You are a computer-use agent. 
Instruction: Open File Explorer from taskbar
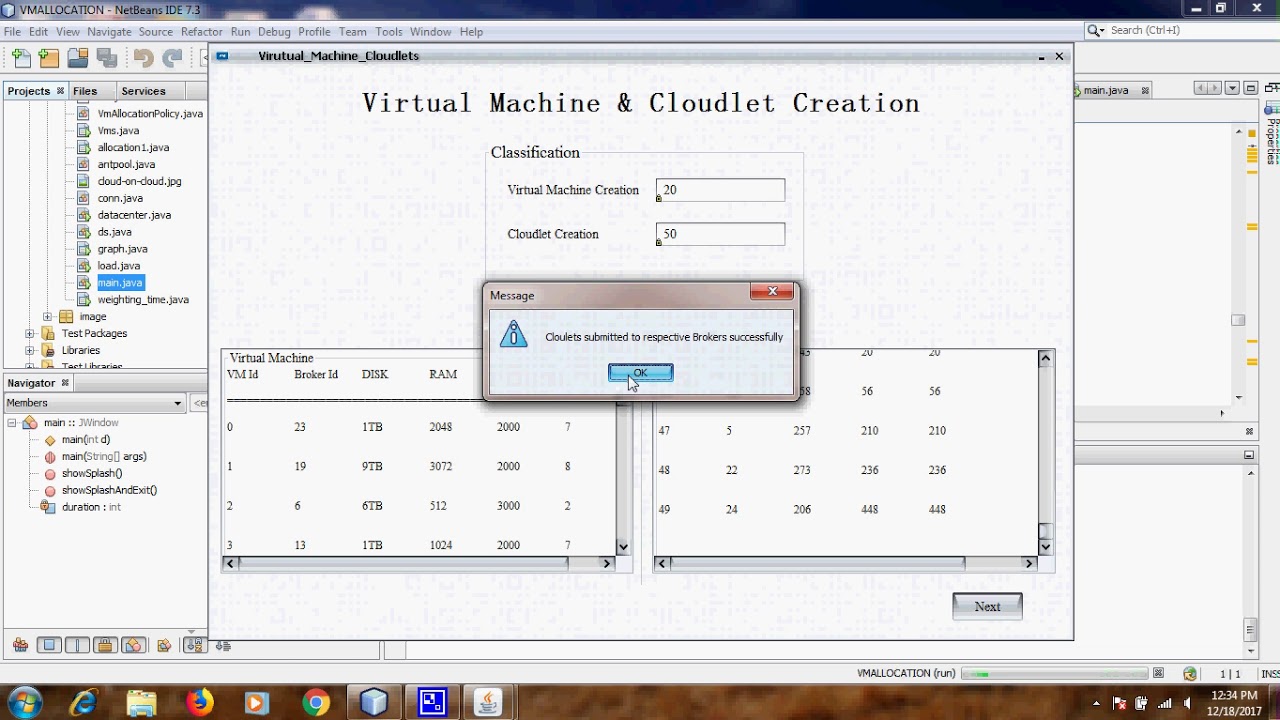tap(142, 703)
